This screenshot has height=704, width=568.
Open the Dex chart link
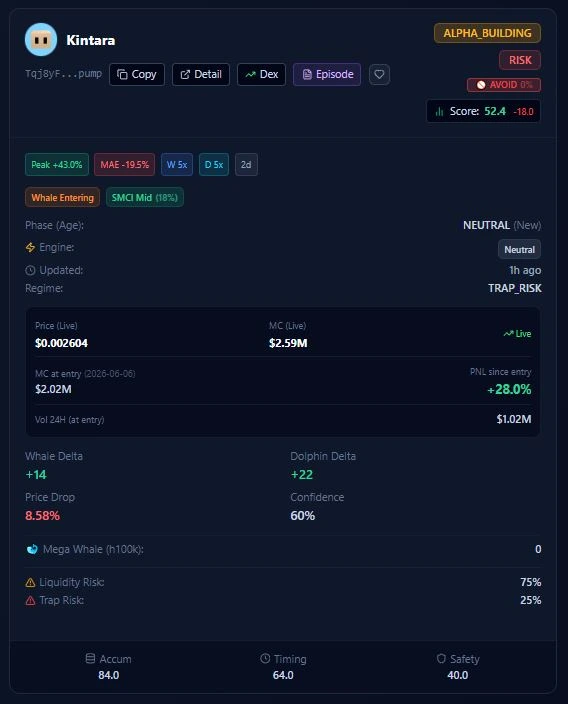point(261,74)
